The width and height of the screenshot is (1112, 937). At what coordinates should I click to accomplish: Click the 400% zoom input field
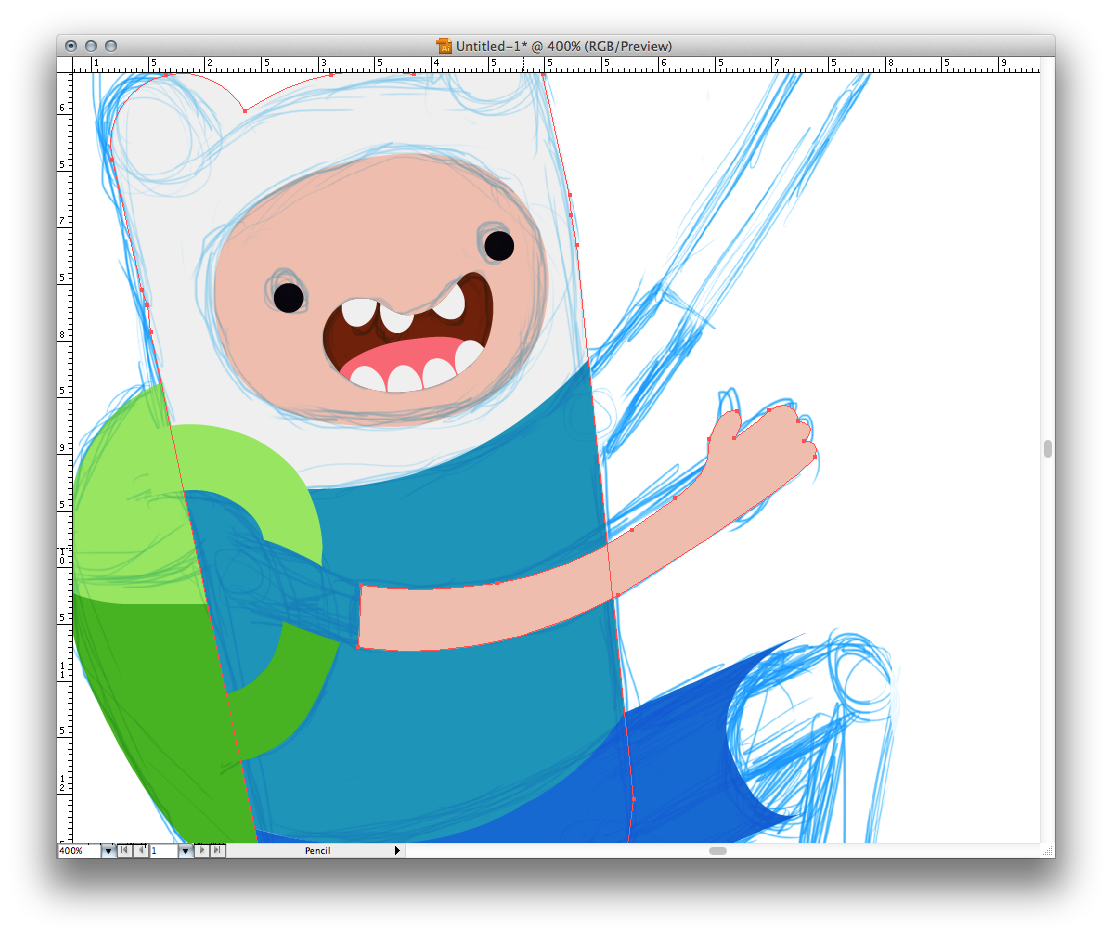(x=78, y=851)
